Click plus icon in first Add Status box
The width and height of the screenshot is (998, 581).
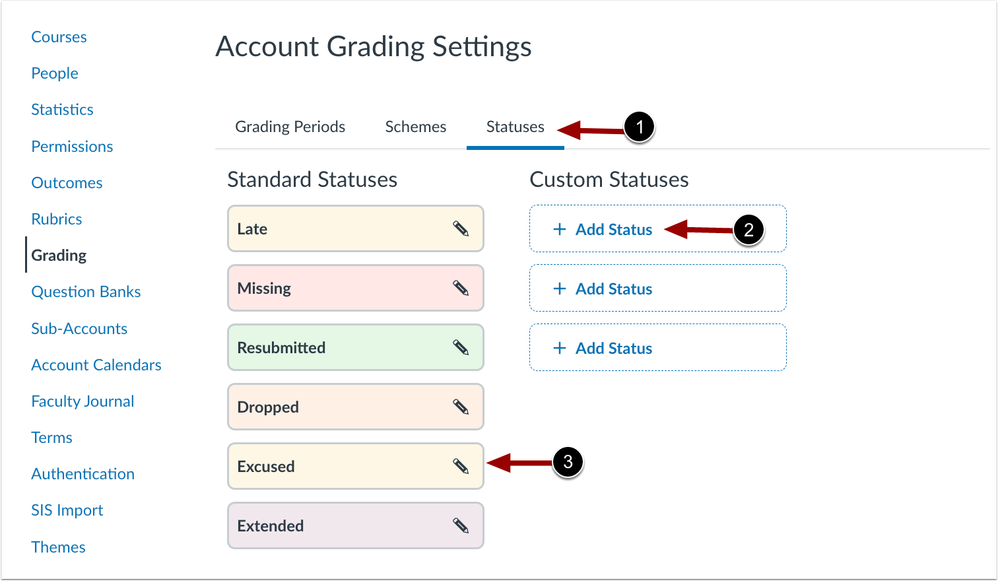pyautogui.click(x=559, y=229)
